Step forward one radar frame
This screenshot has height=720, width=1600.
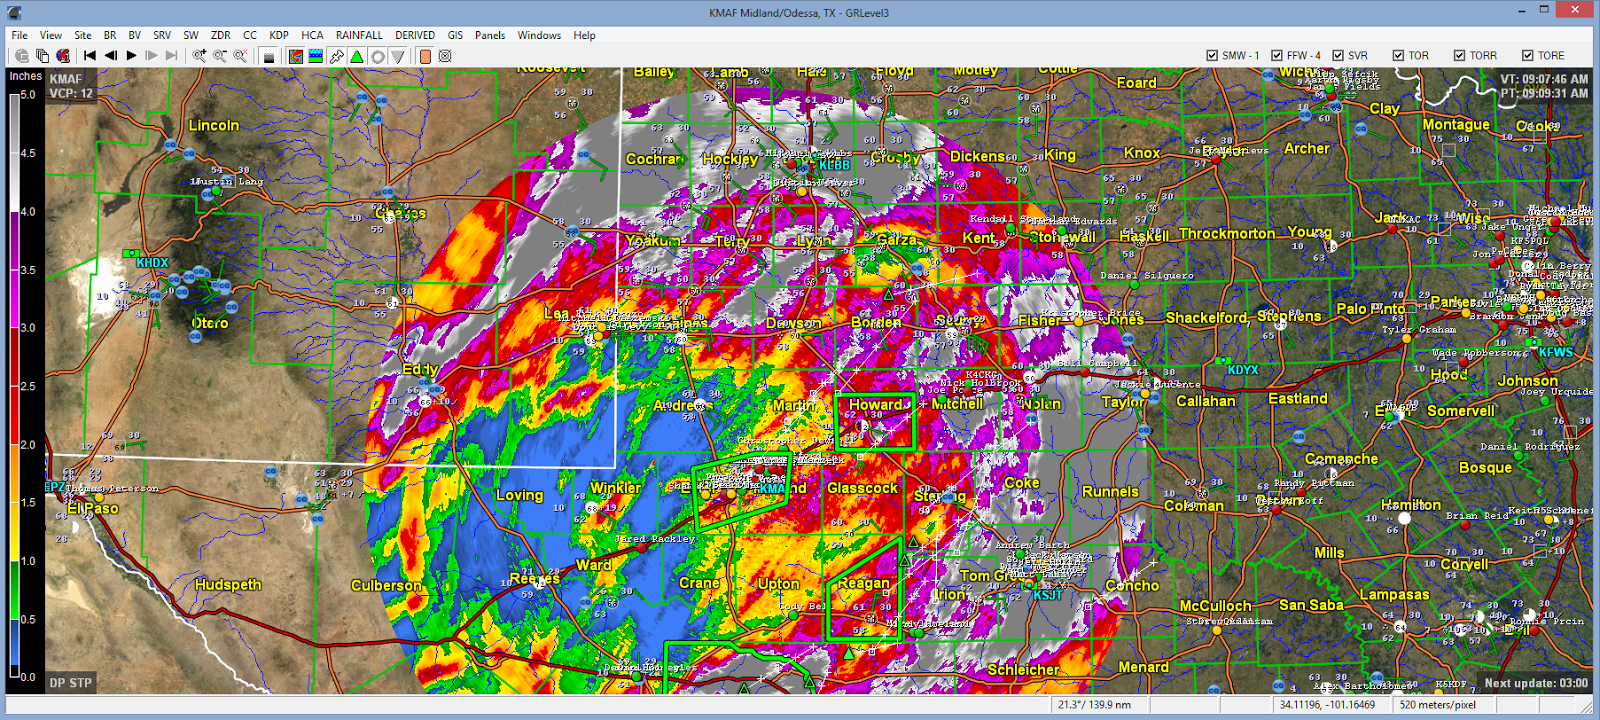(151, 56)
